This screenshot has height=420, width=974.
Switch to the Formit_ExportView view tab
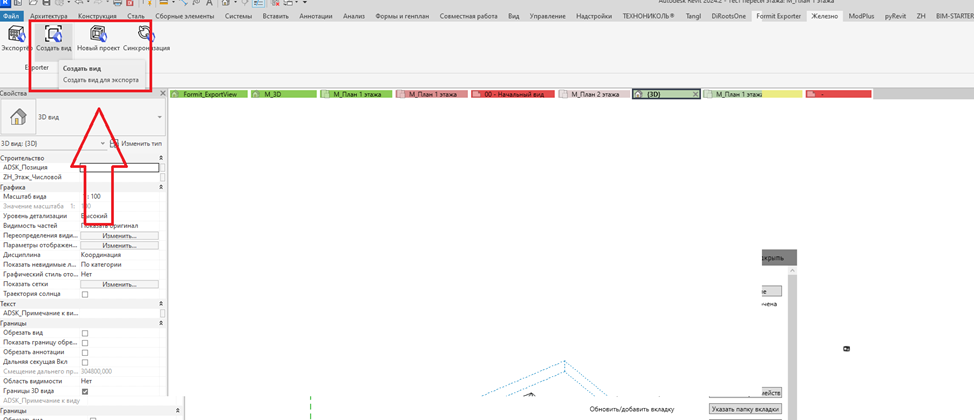tap(209, 94)
